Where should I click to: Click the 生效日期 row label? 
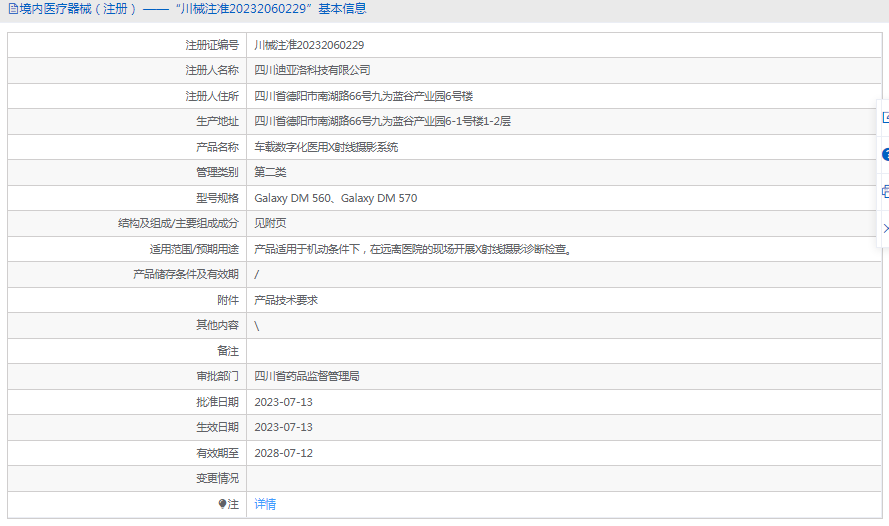click(218, 427)
